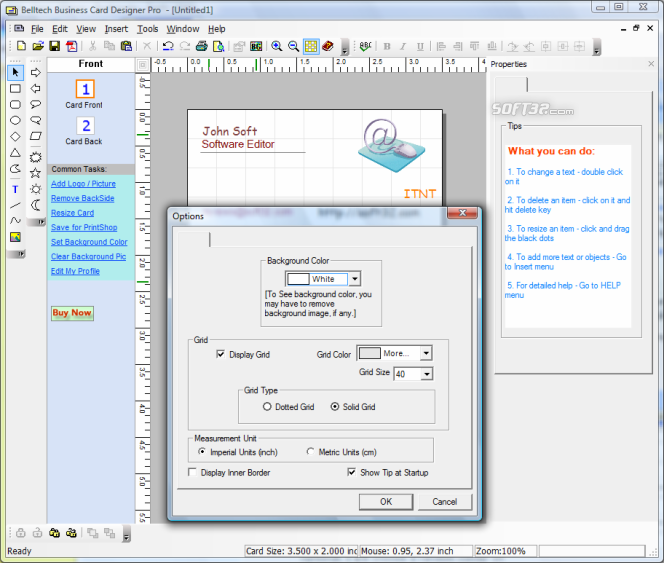Expand the Grid Color dropdown

coord(426,353)
